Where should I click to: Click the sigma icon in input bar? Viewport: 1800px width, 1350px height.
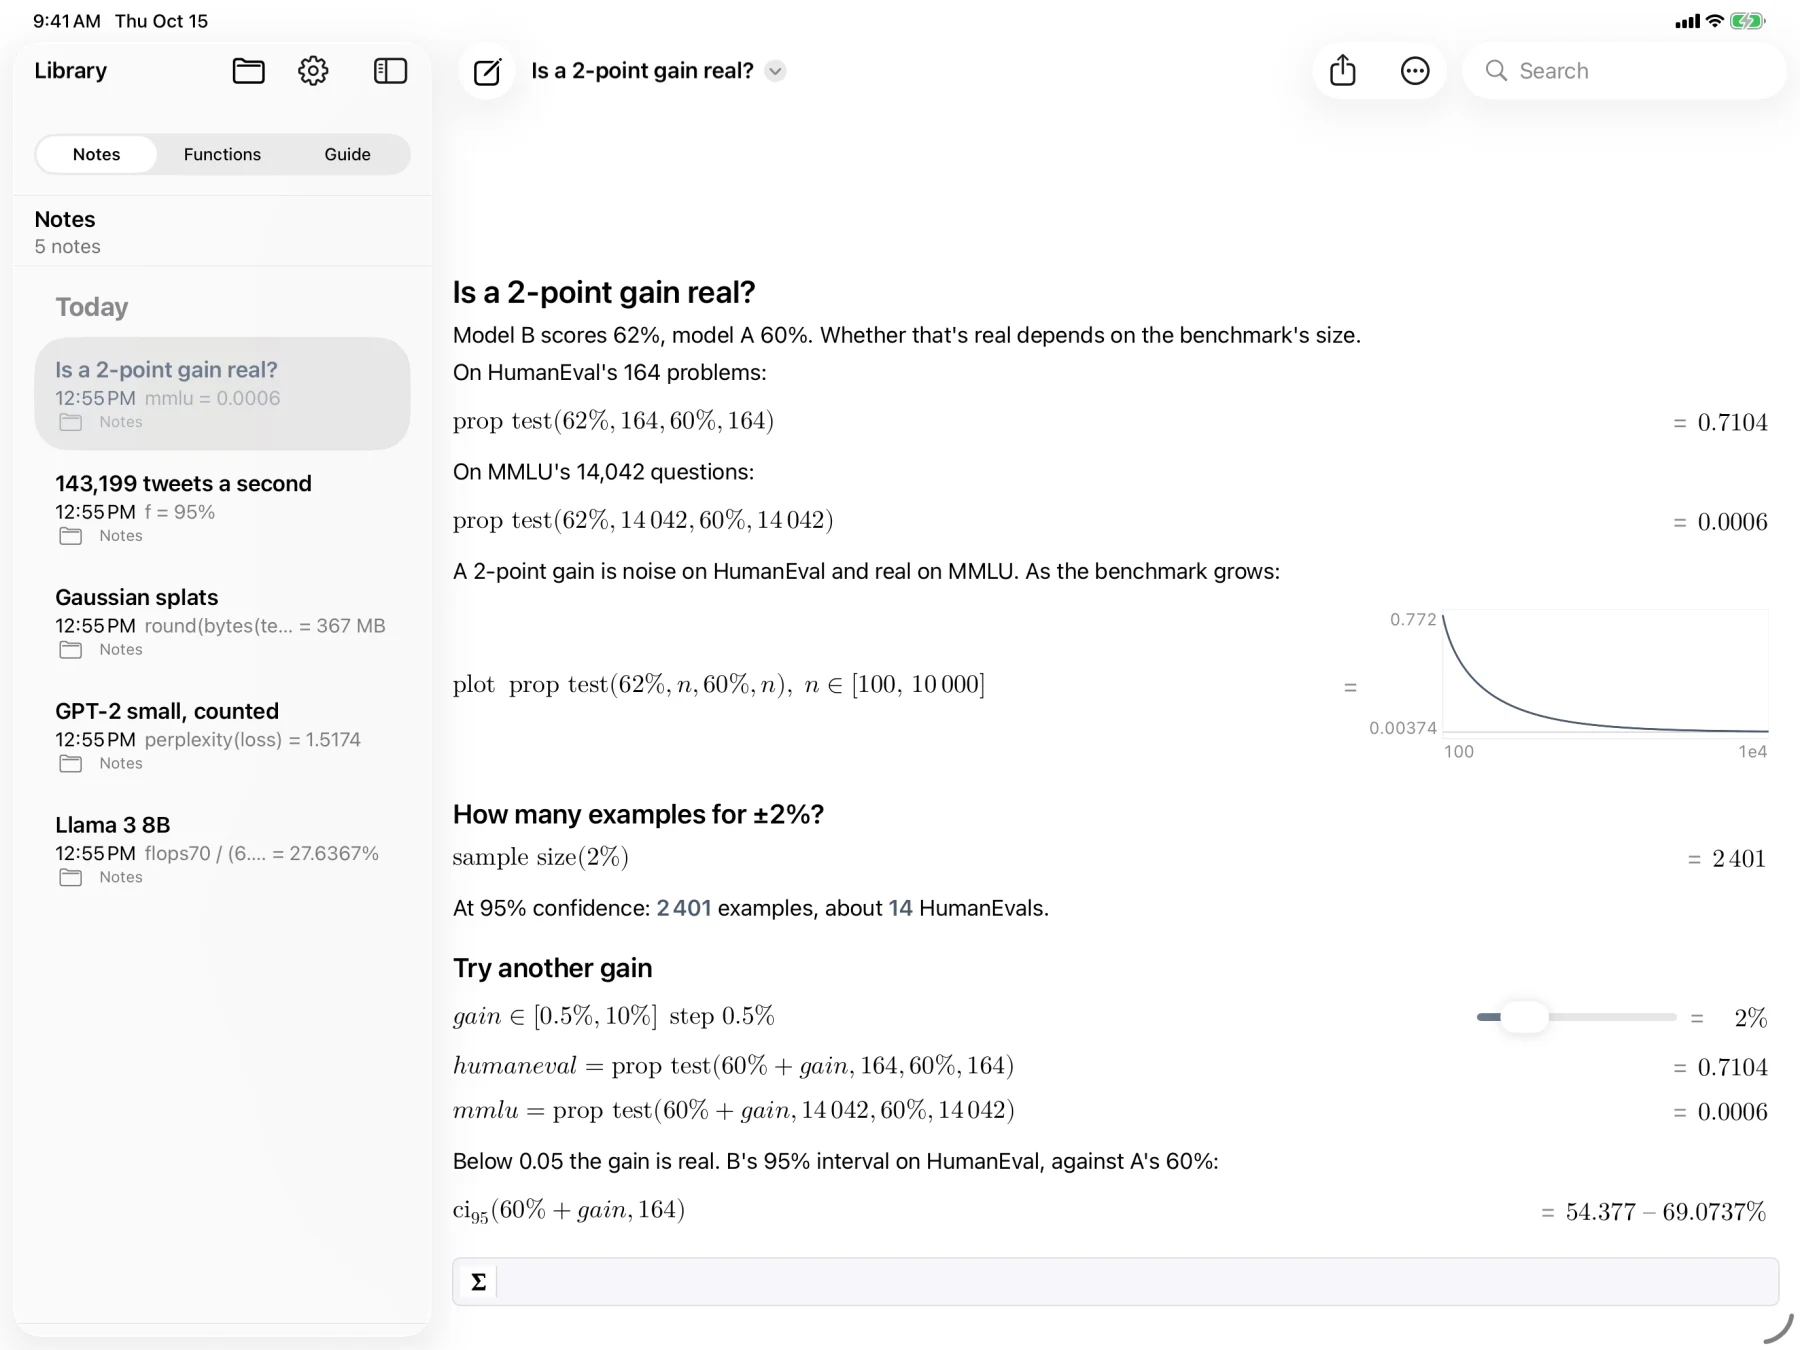tap(478, 1282)
